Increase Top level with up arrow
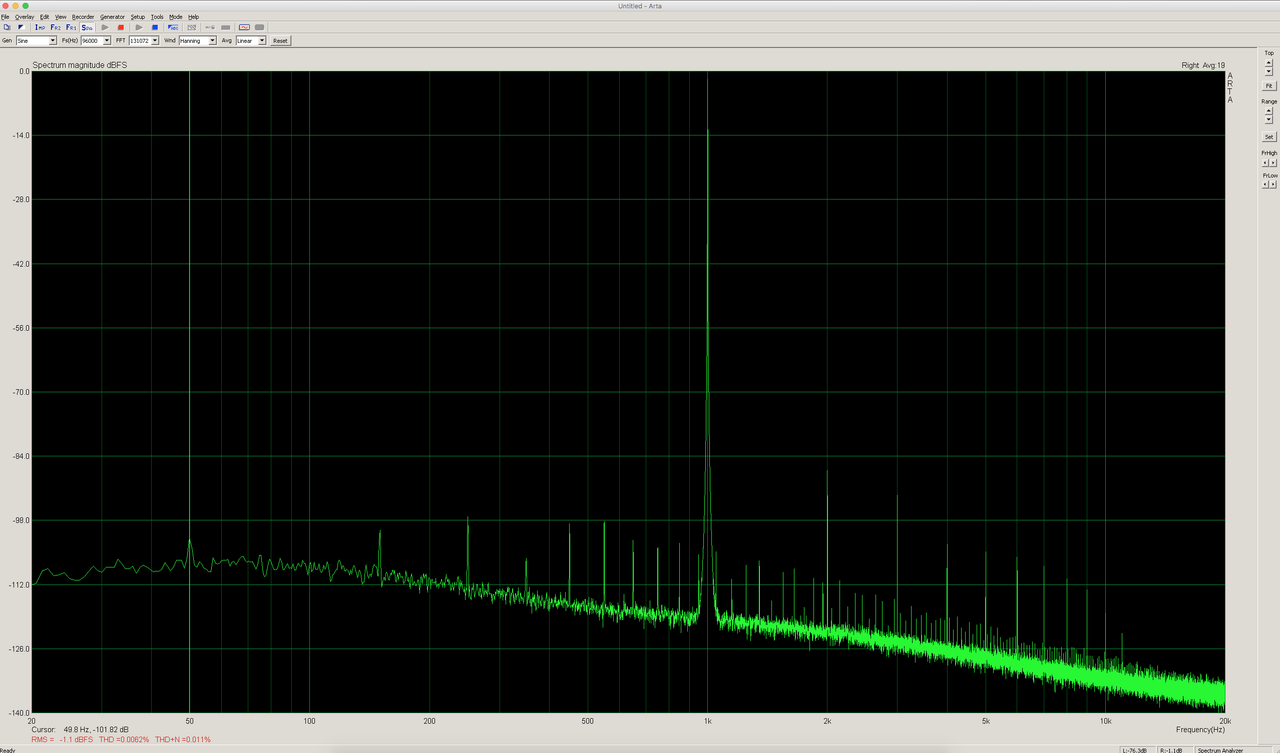This screenshot has height=753, width=1280. click(1269, 63)
